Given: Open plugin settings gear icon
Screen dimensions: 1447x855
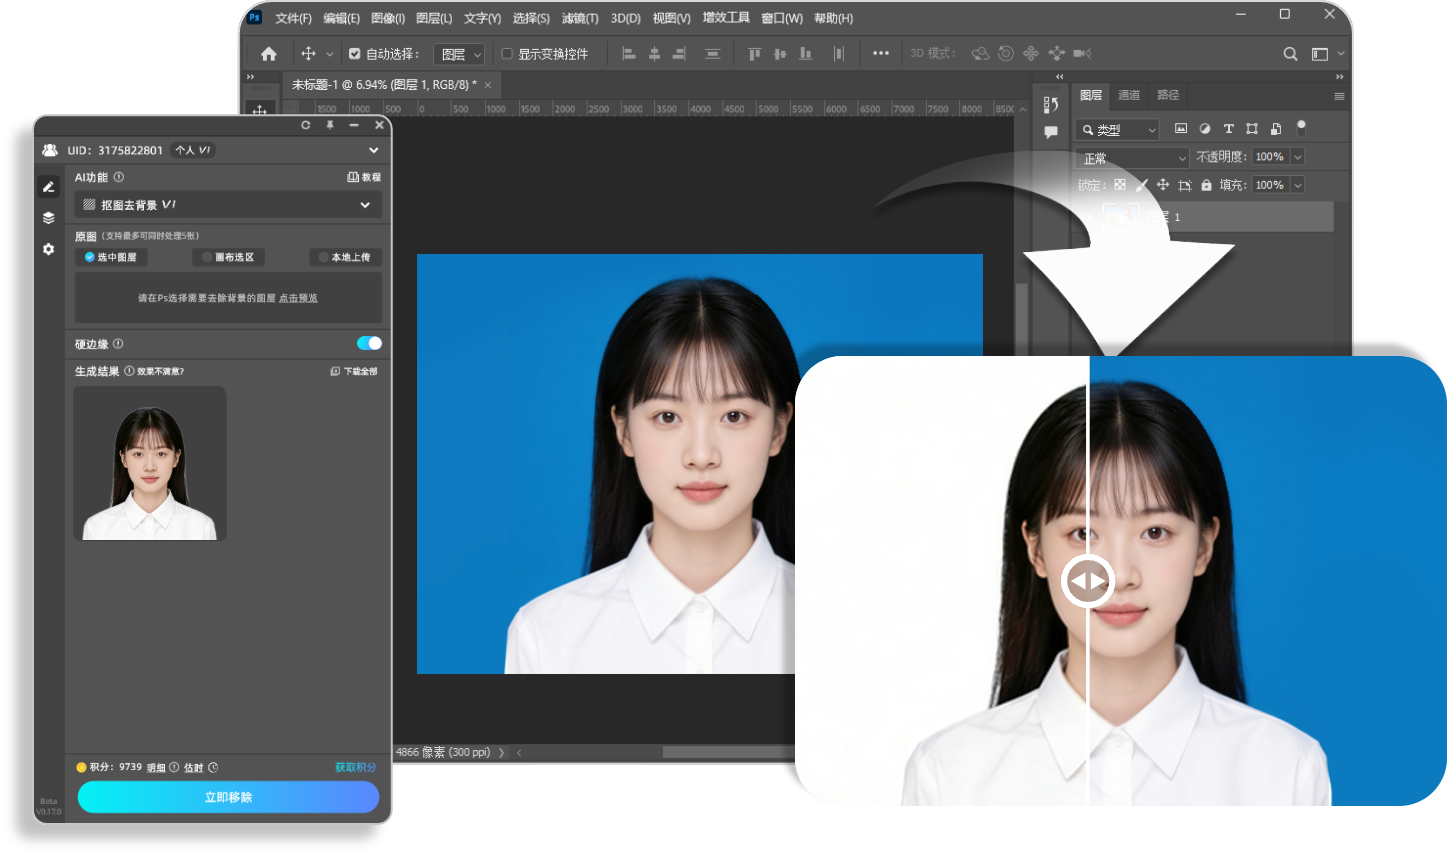Looking at the screenshot, I should click(48, 249).
